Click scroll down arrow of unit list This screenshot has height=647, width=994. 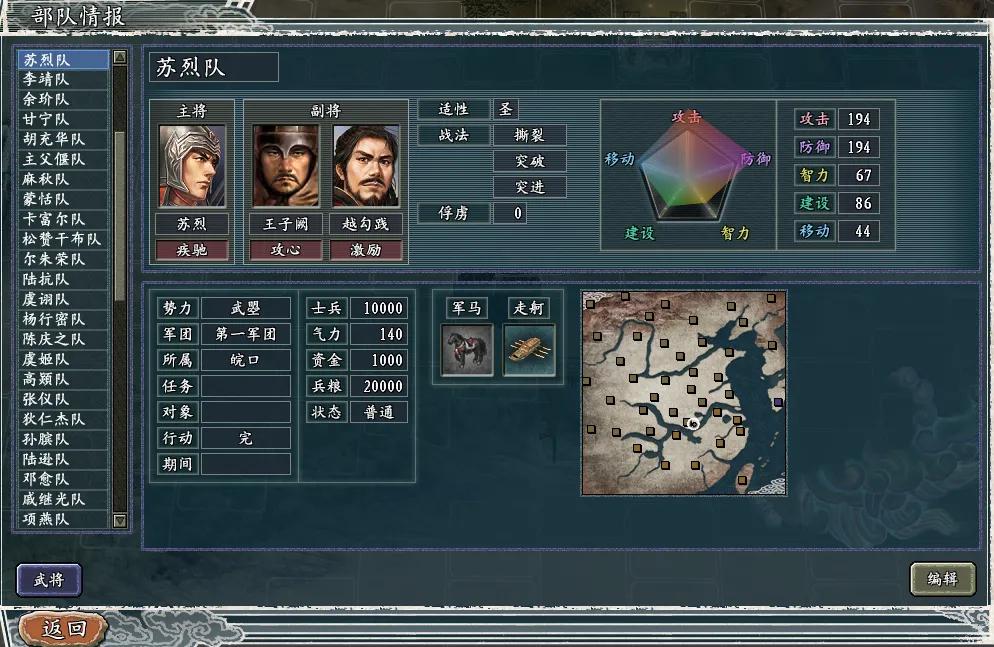tap(119, 521)
